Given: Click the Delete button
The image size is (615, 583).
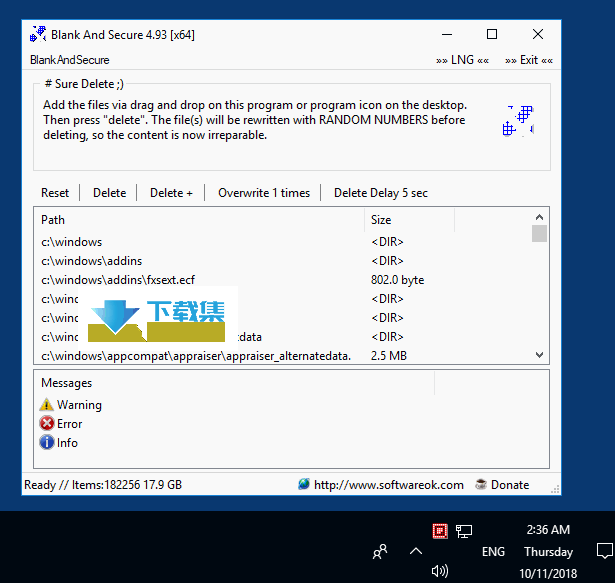Looking at the screenshot, I should [x=109, y=193].
